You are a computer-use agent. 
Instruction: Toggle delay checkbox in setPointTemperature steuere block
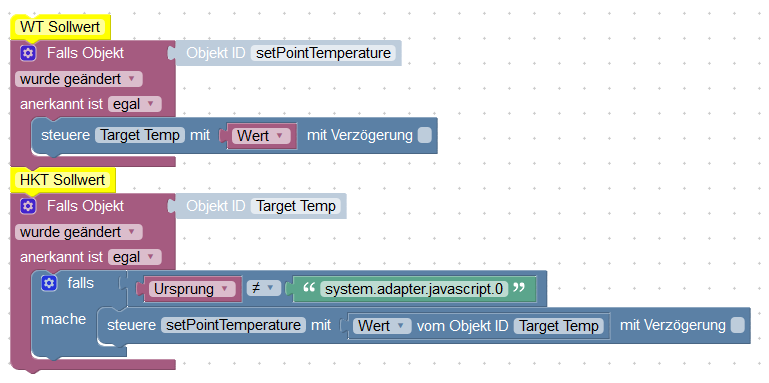737,325
